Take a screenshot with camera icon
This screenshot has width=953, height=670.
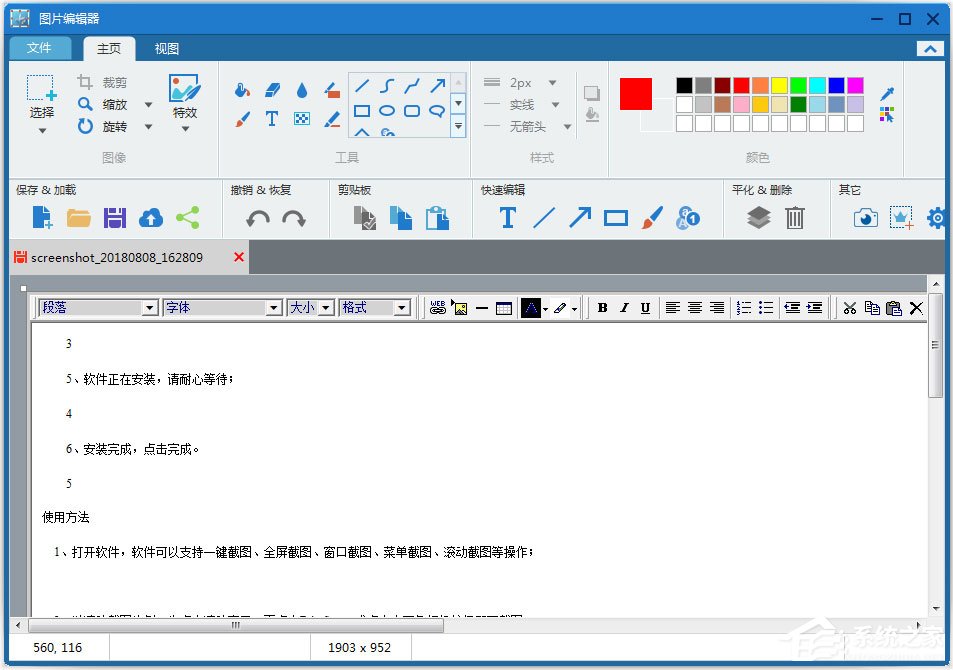point(865,218)
